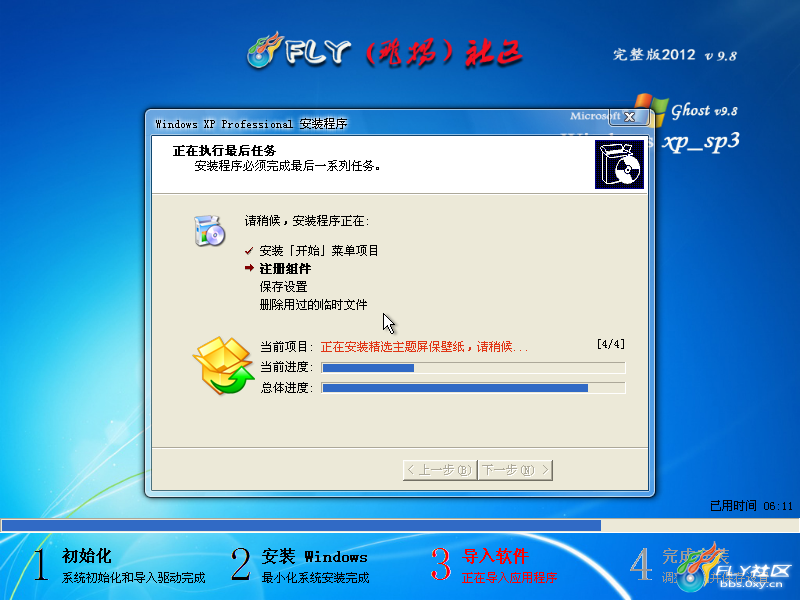The image size is (800, 600).
Task: Click the text 最小化系统安装完成
Action: pyautogui.click(x=315, y=578)
